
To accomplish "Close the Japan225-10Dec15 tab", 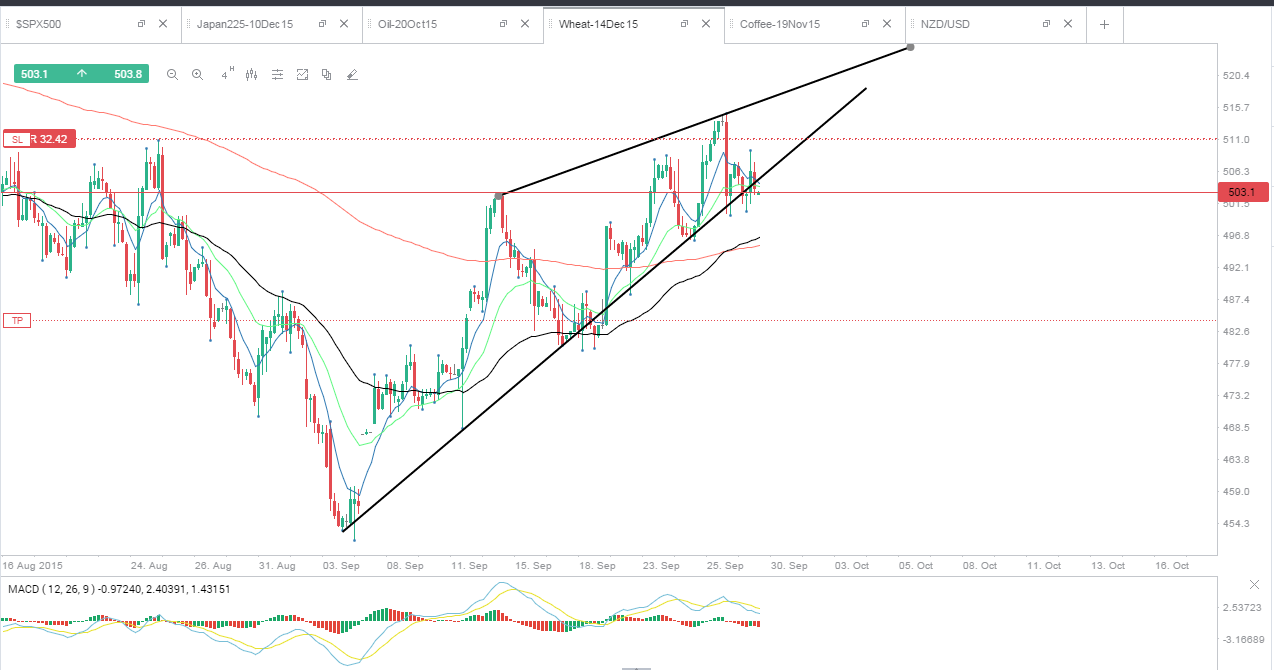I will point(343,24).
